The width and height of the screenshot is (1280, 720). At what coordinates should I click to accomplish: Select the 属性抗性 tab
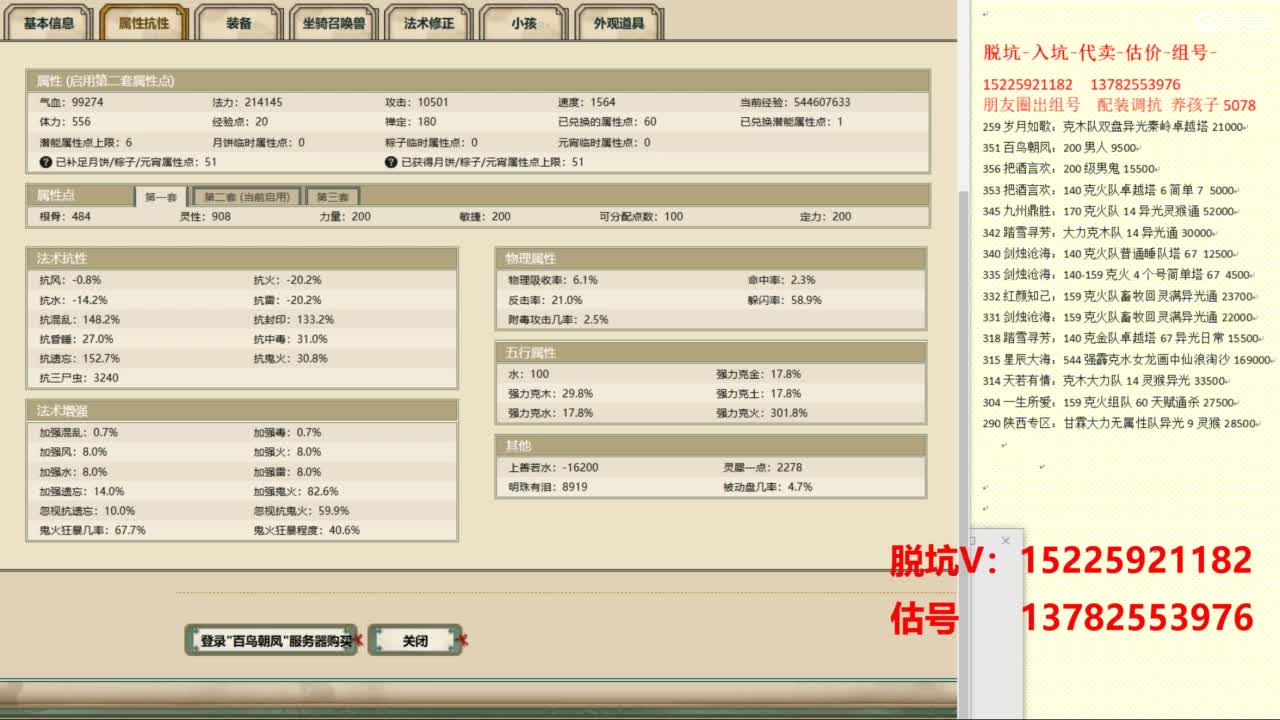(143, 23)
